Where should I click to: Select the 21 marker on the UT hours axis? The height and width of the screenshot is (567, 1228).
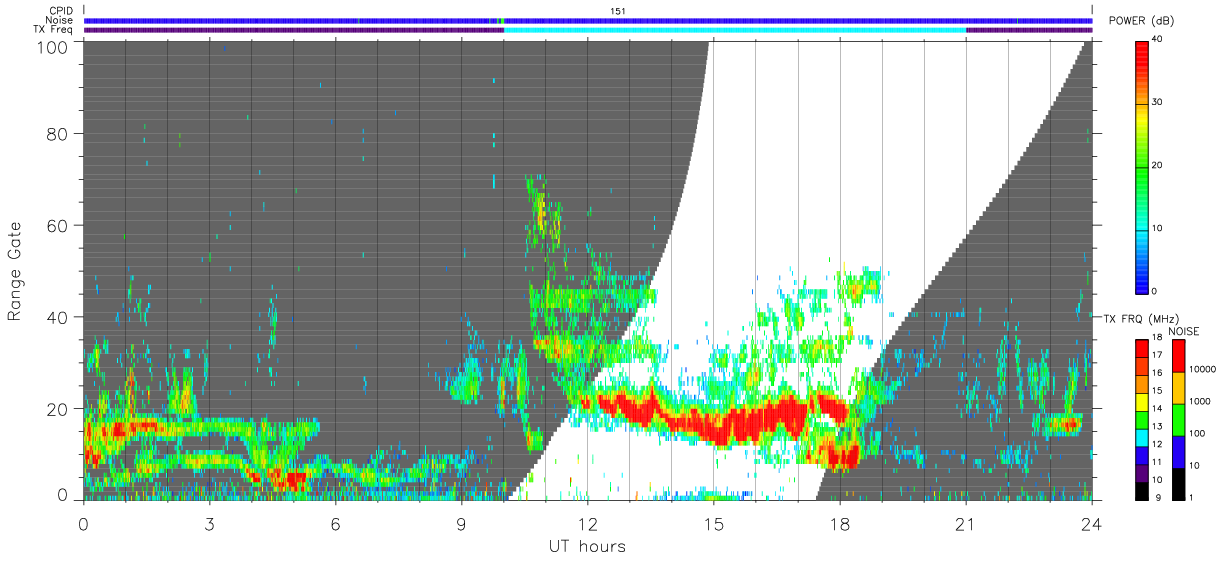(x=965, y=523)
